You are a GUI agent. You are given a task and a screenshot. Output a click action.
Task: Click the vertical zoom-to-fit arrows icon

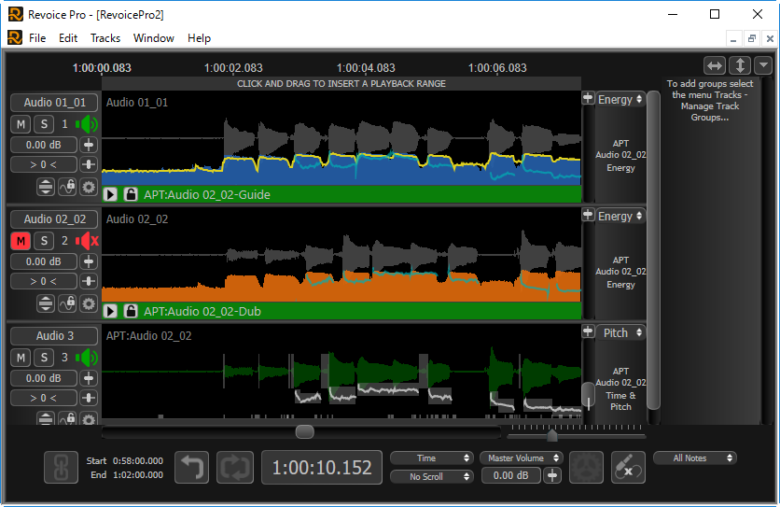pyautogui.click(x=740, y=65)
